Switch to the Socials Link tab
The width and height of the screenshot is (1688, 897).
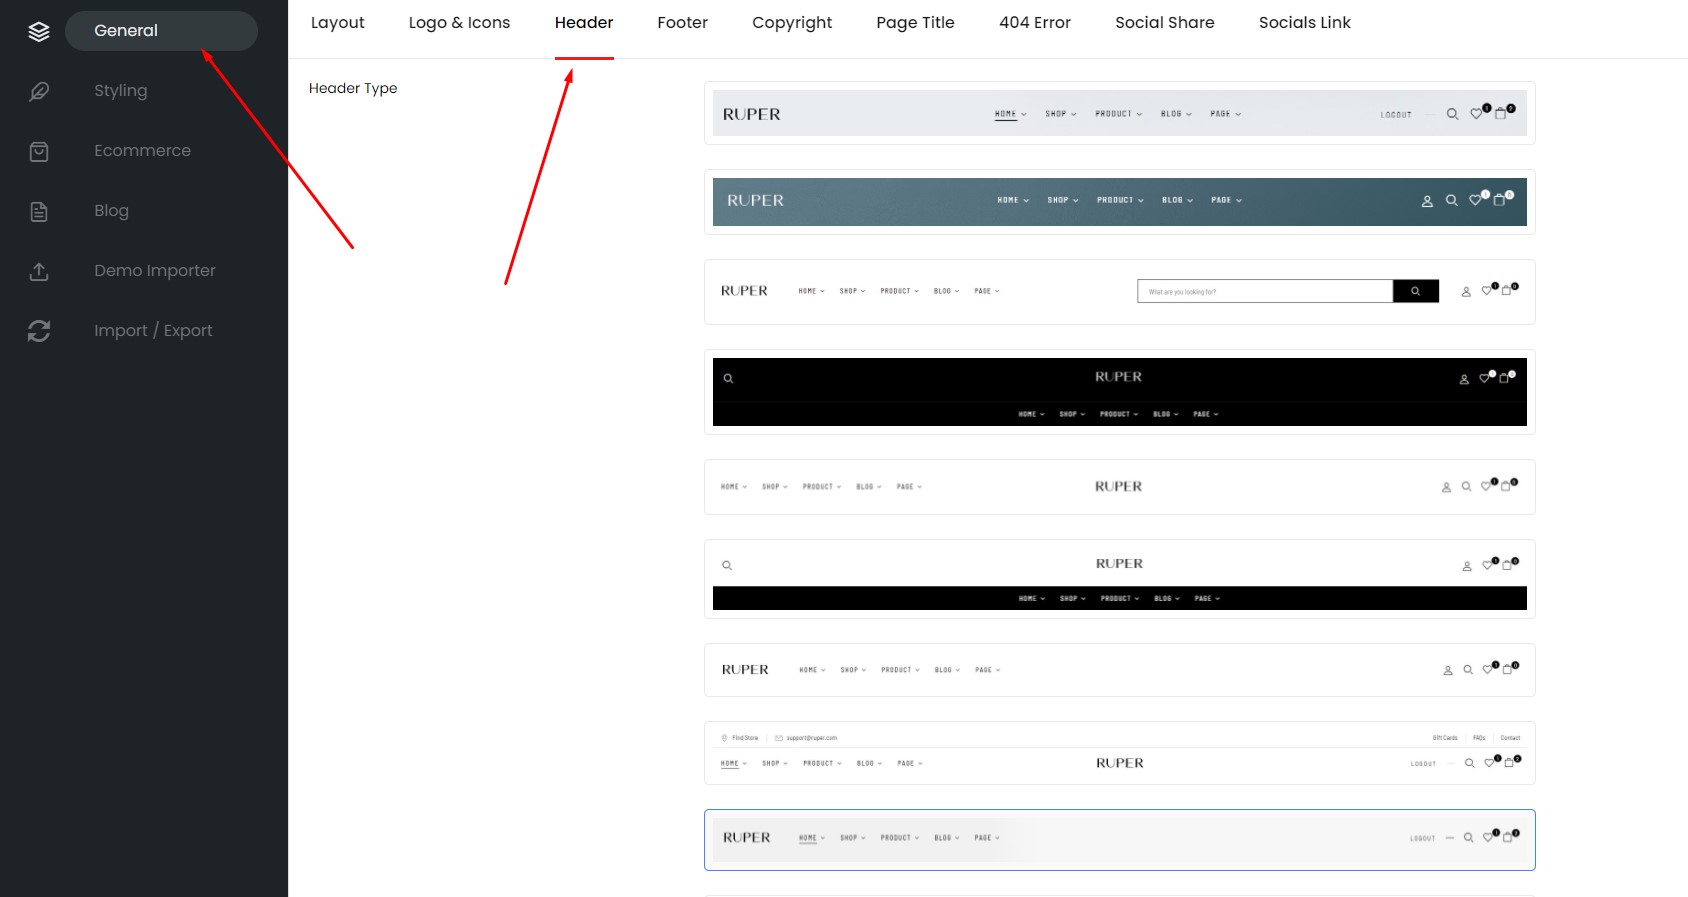[1305, 23]
